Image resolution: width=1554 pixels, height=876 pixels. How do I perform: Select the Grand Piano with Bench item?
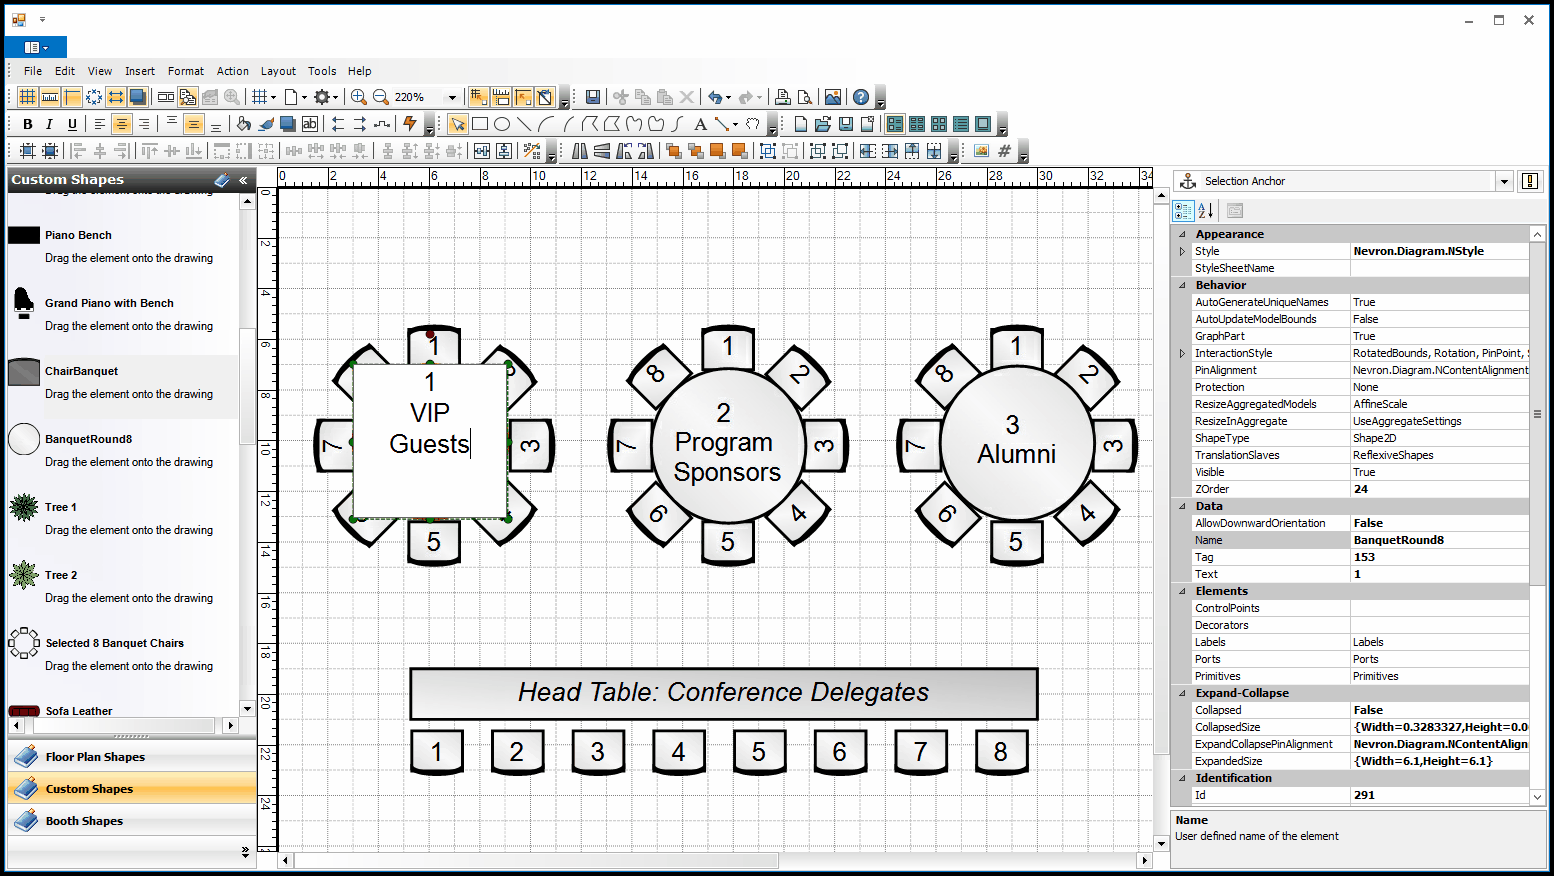click(x=124, y=314)
